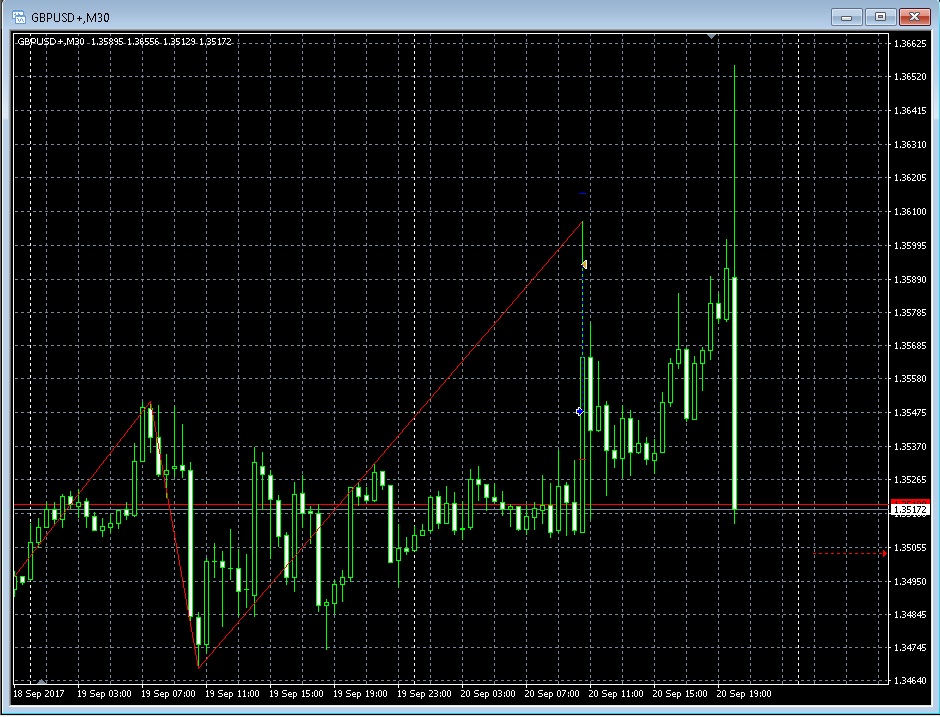Click the yellow arrow trade marker
This screenshot has width=940, height=717.
pos(584,264)
